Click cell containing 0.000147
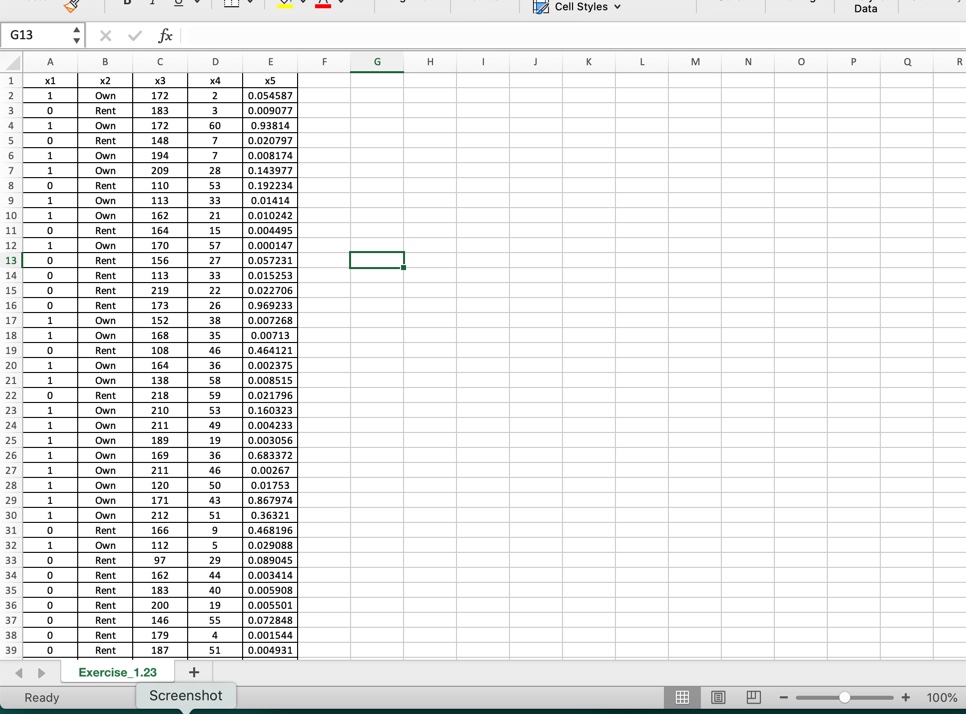966x714 pixels. 270,246
